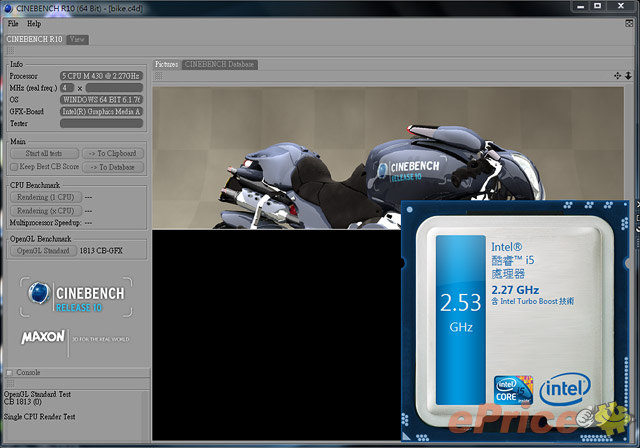
Task: Switch to the View tab
Action: [77, 39]
